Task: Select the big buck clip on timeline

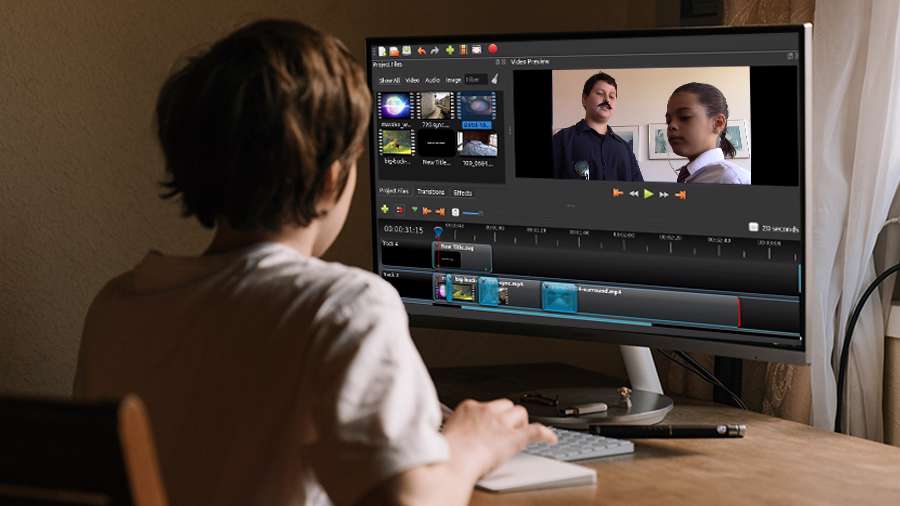Action: pos(462,288)
